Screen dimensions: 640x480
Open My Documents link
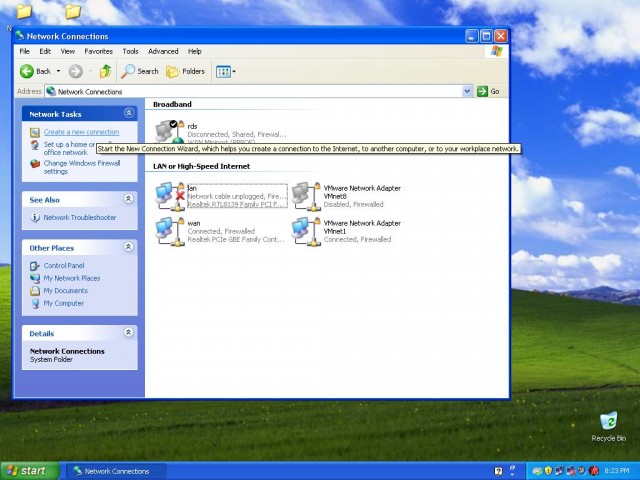65,291
